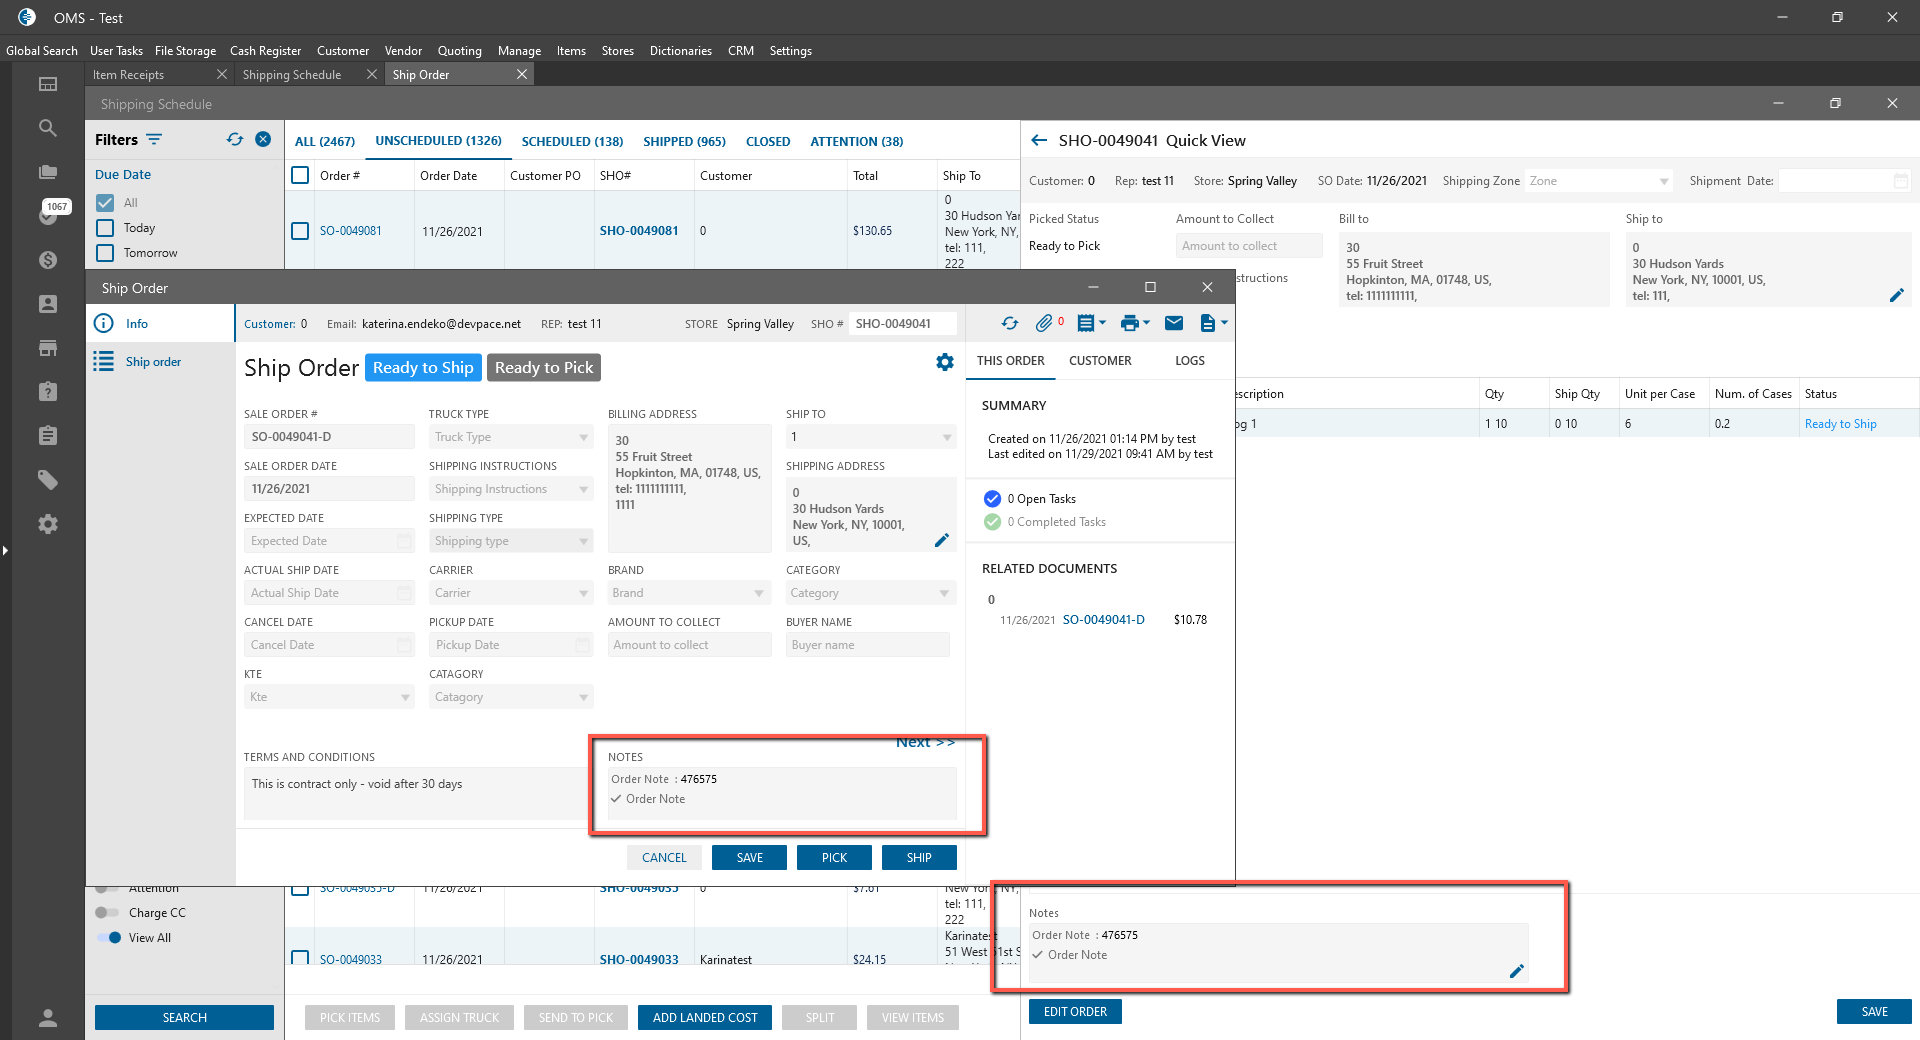Expand the Truck Type dropdown
This screenshot has height=1040, width=1920.
(584, 437)
